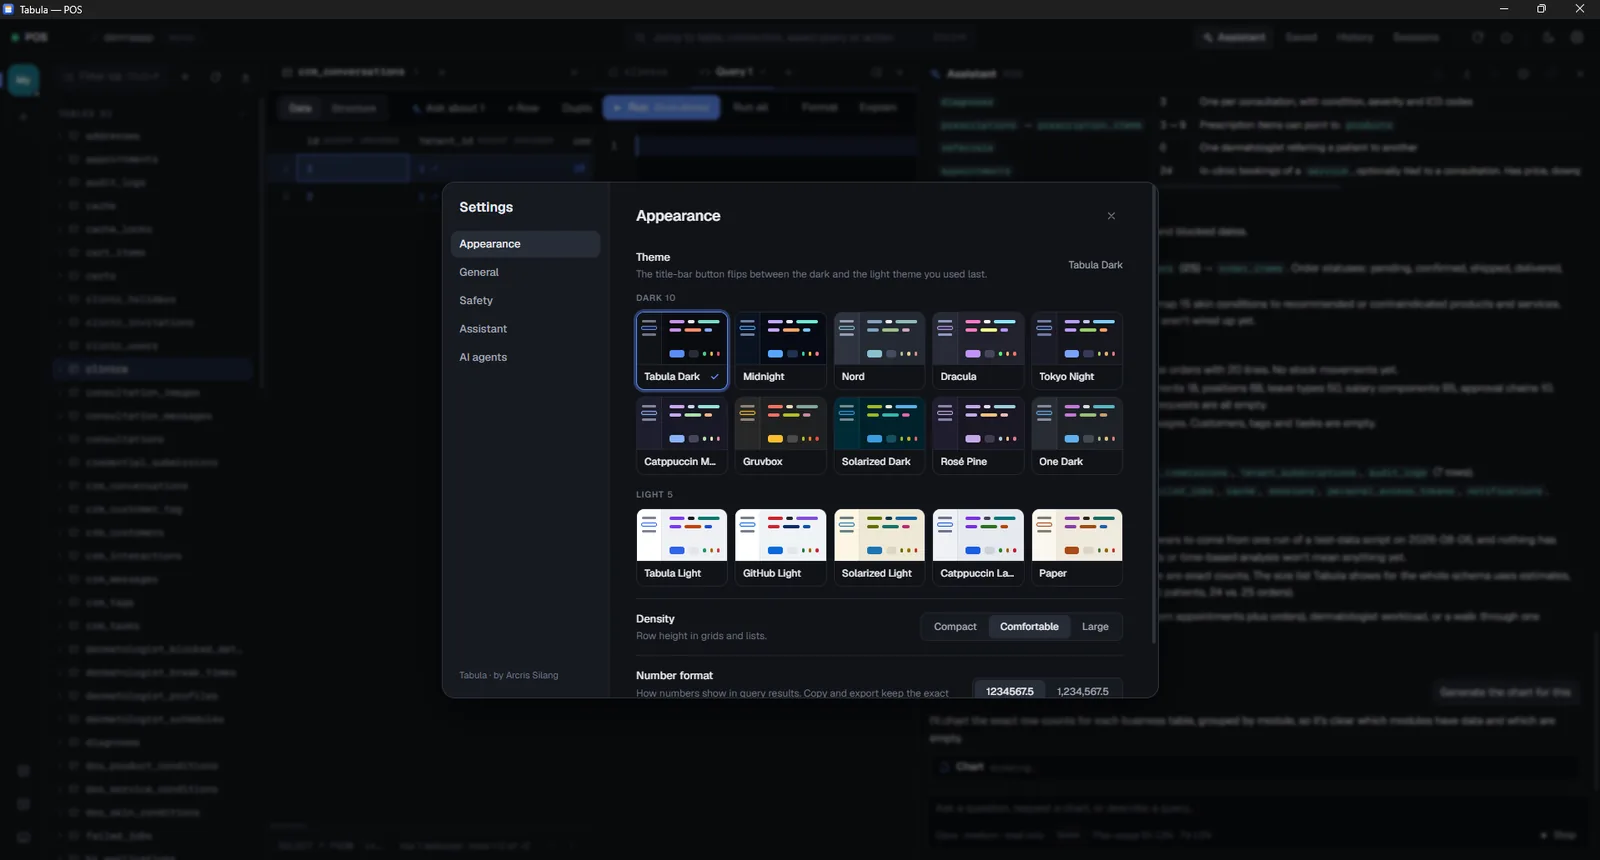Close the Settings dialog with the X

point(1111,216)
